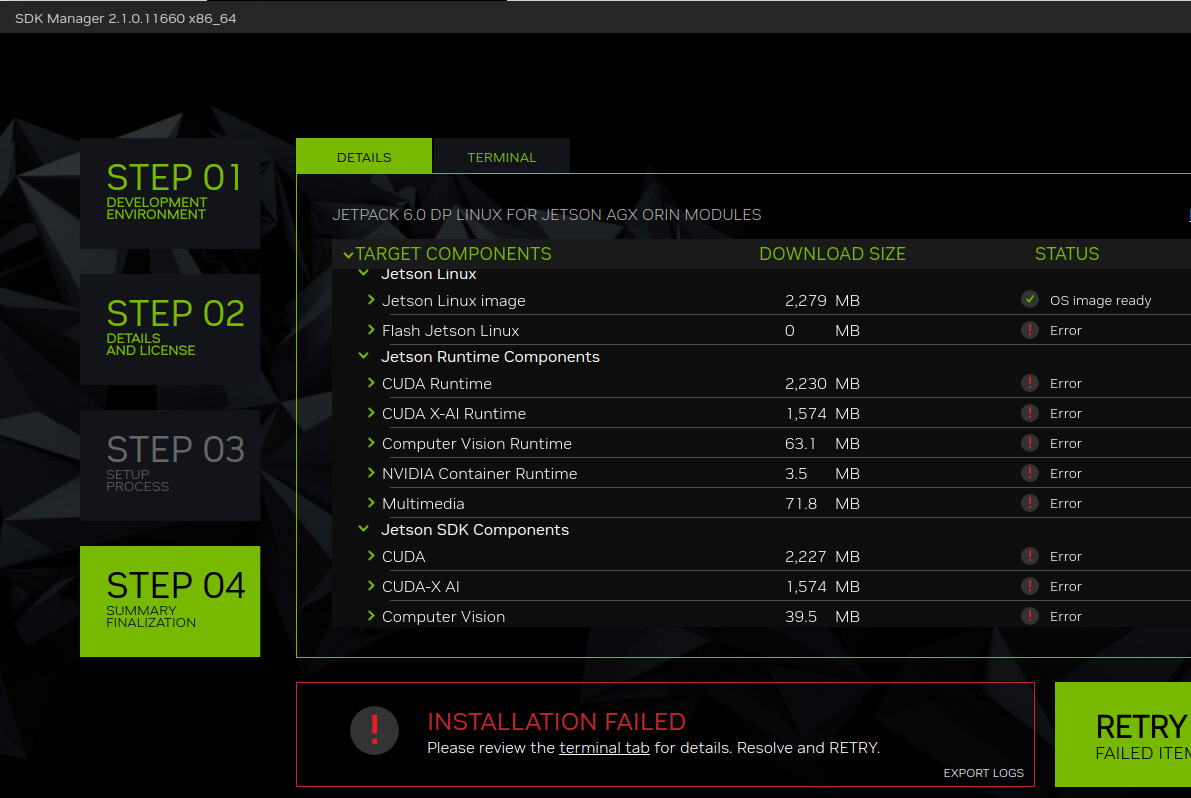Click the terminal tab hyperlink in the error message
This screenshot has width=1191, height=798.
[604, 747]
